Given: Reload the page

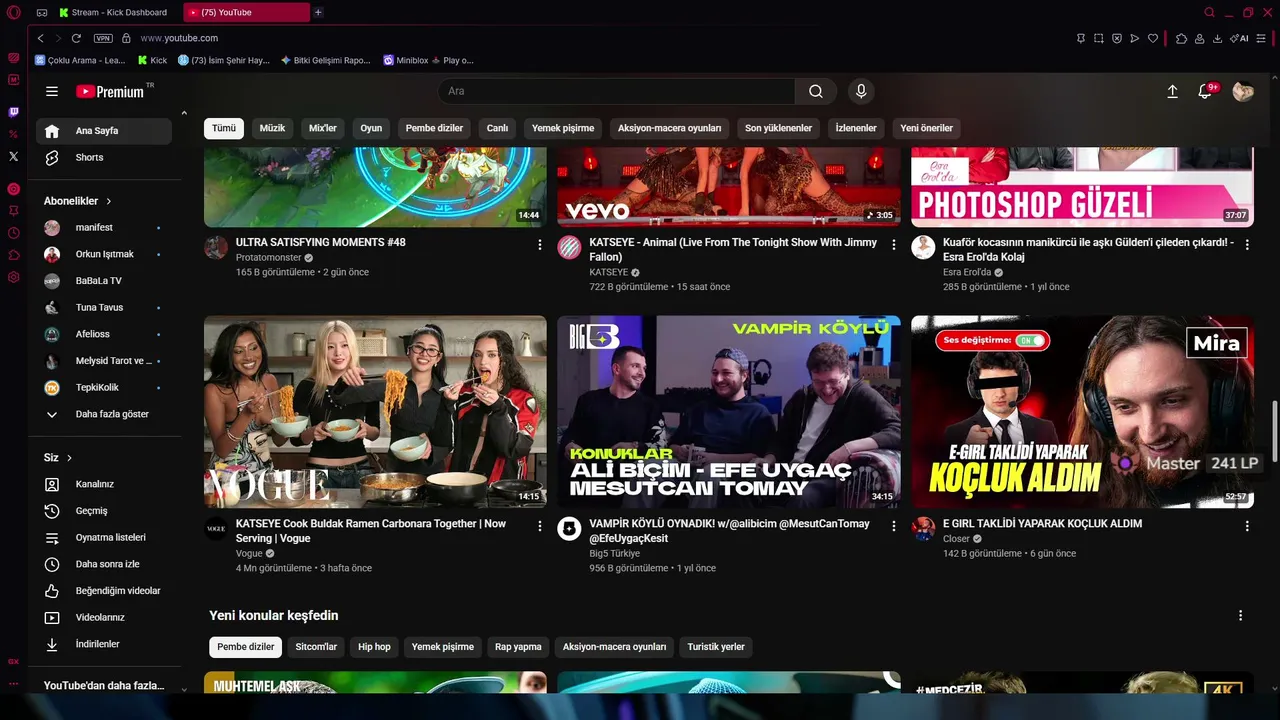Looking at the screenshot, I should tap(76, 38).
